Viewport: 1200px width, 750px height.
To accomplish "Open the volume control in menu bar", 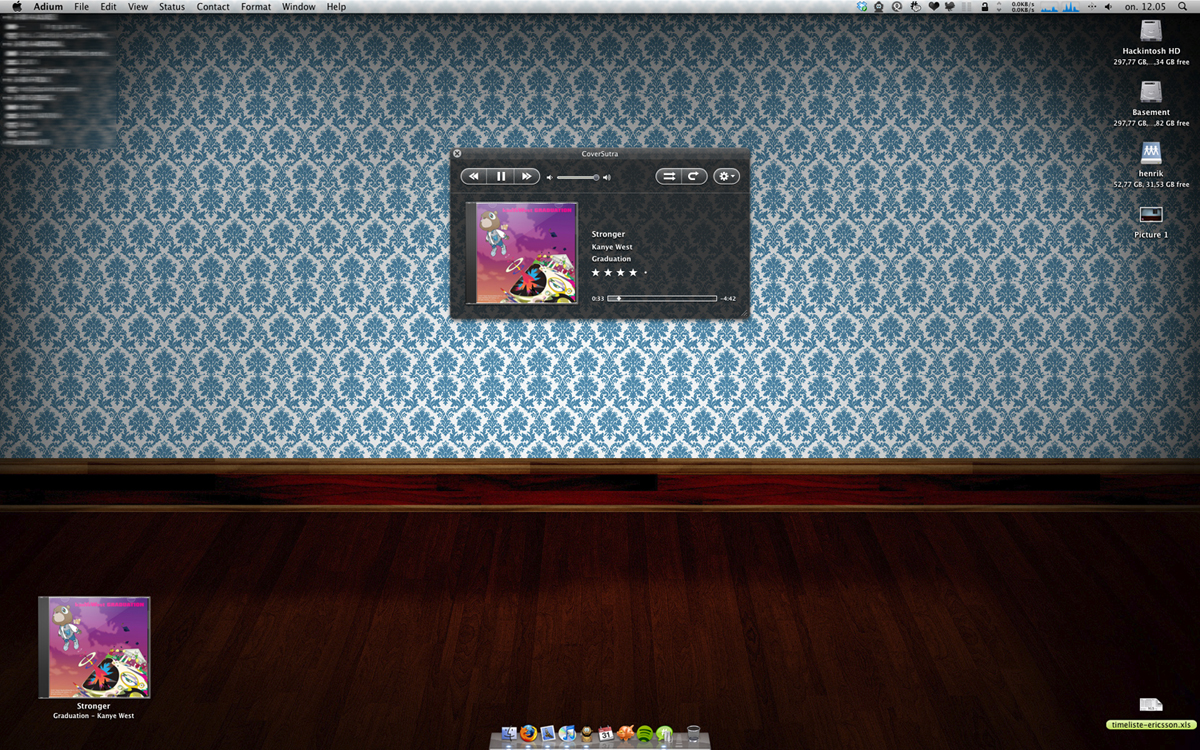I will (1108, 7).
